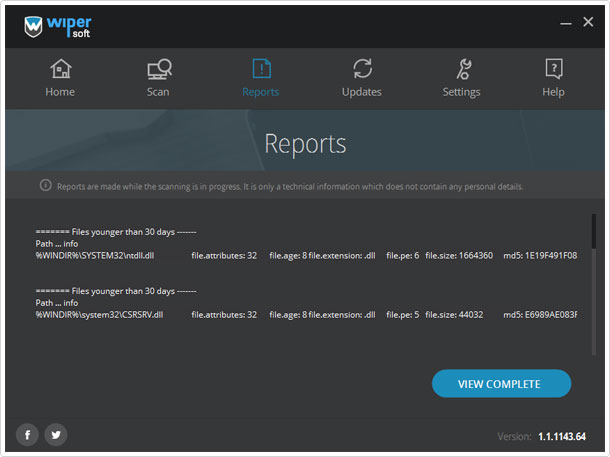Click the md5: E6989AE083F value

[x=540, y=315]
